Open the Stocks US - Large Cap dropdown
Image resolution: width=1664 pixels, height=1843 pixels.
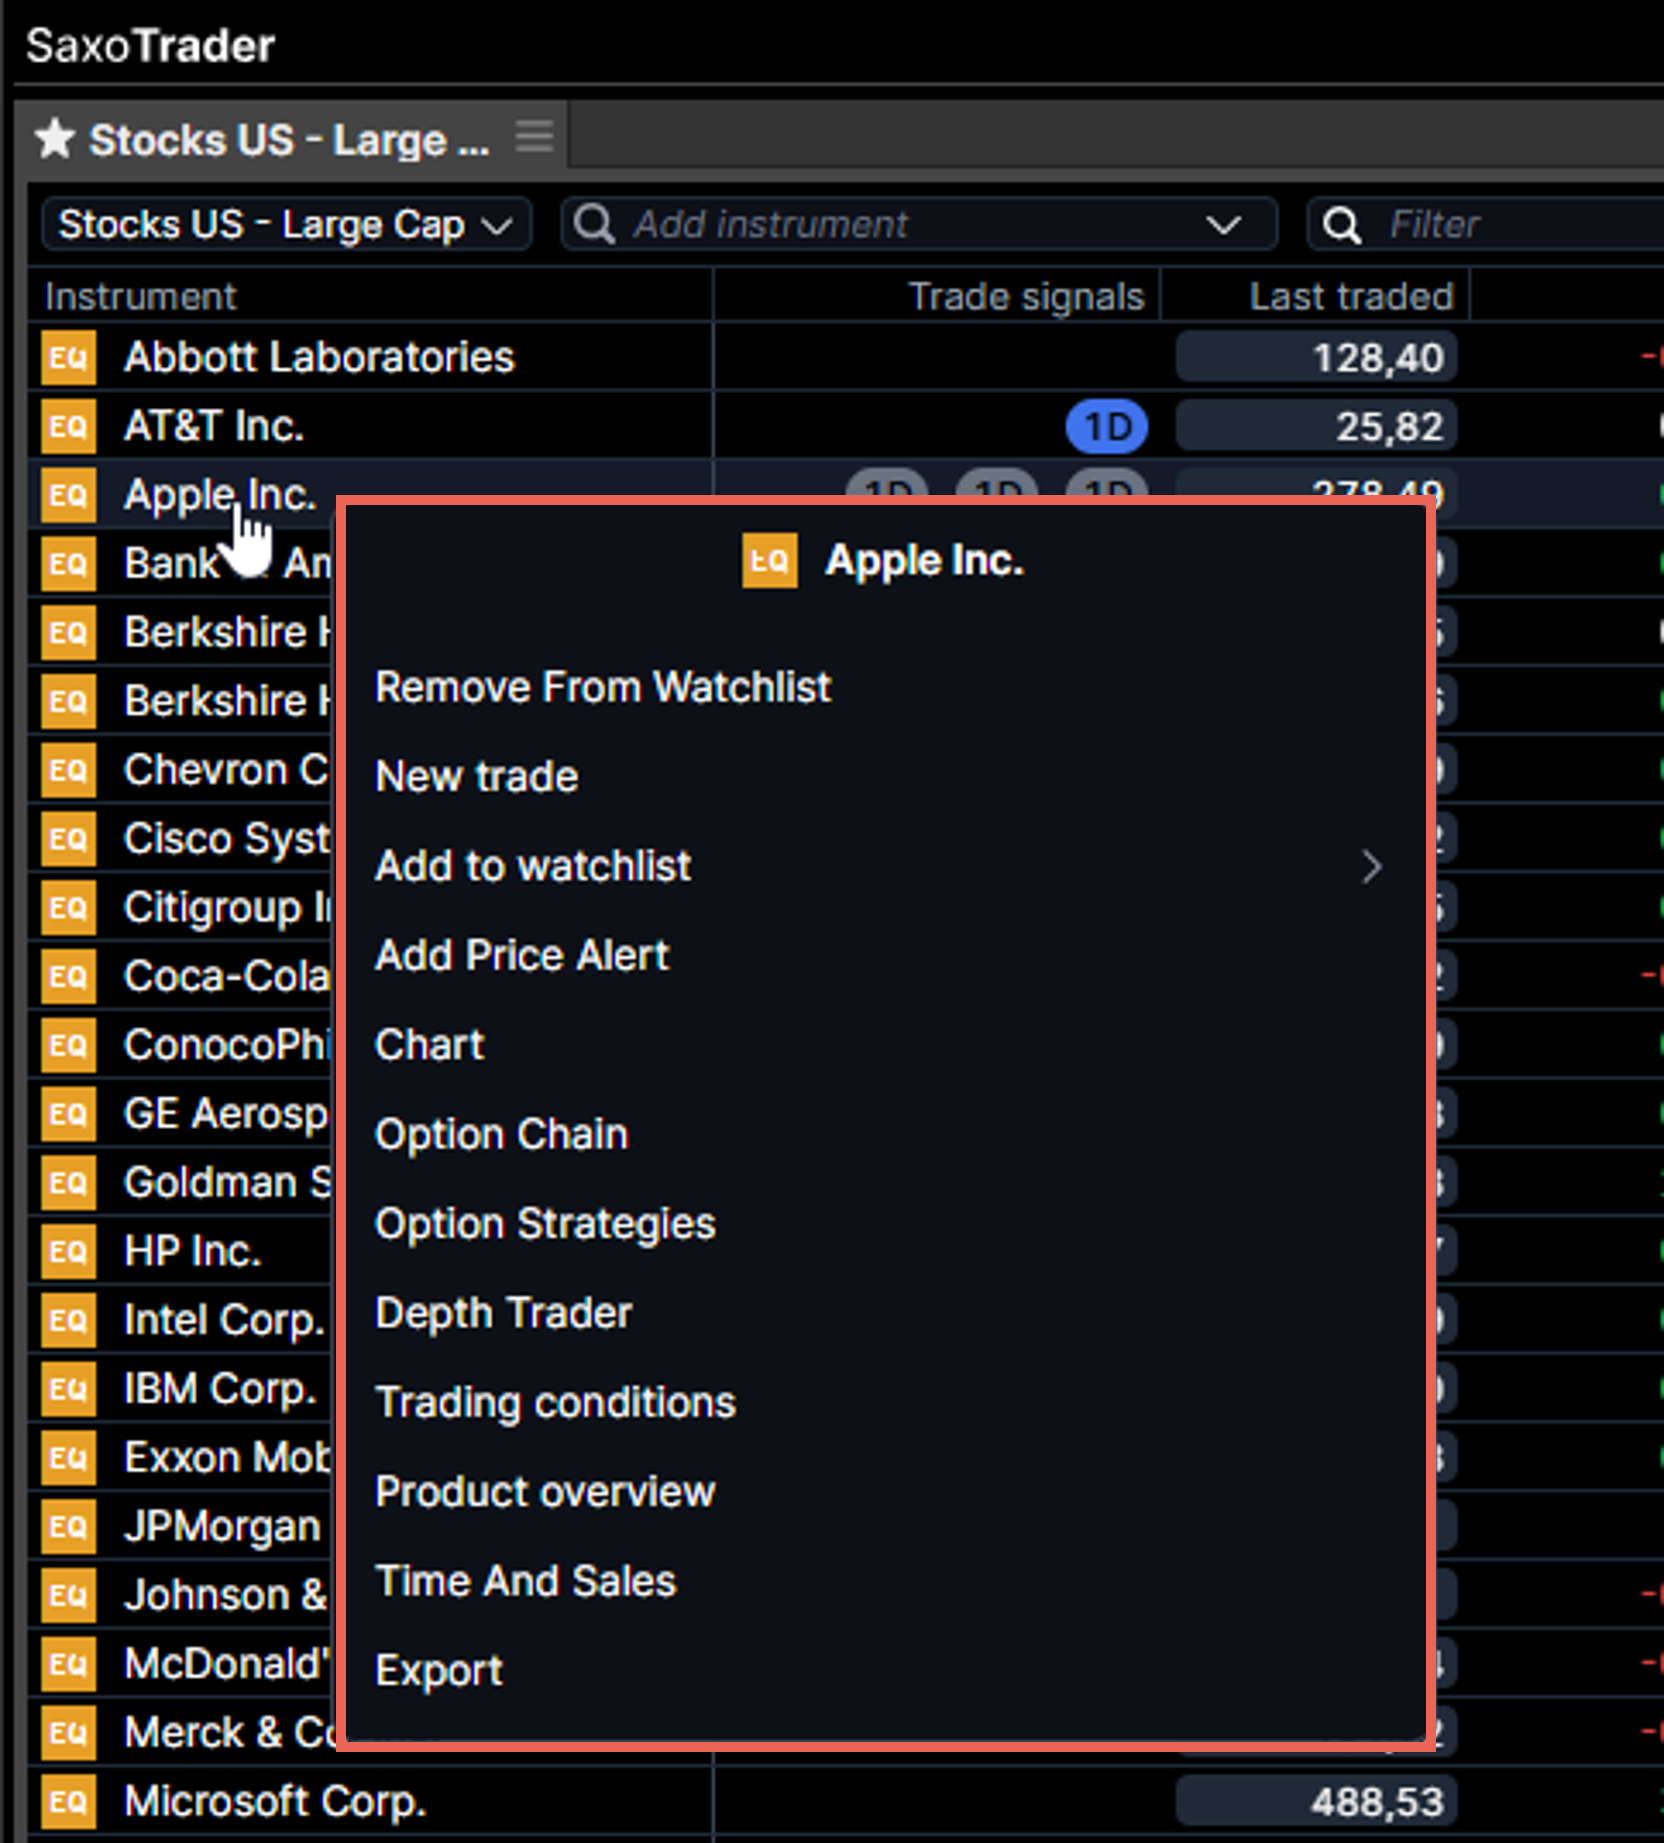pos(285,225)
